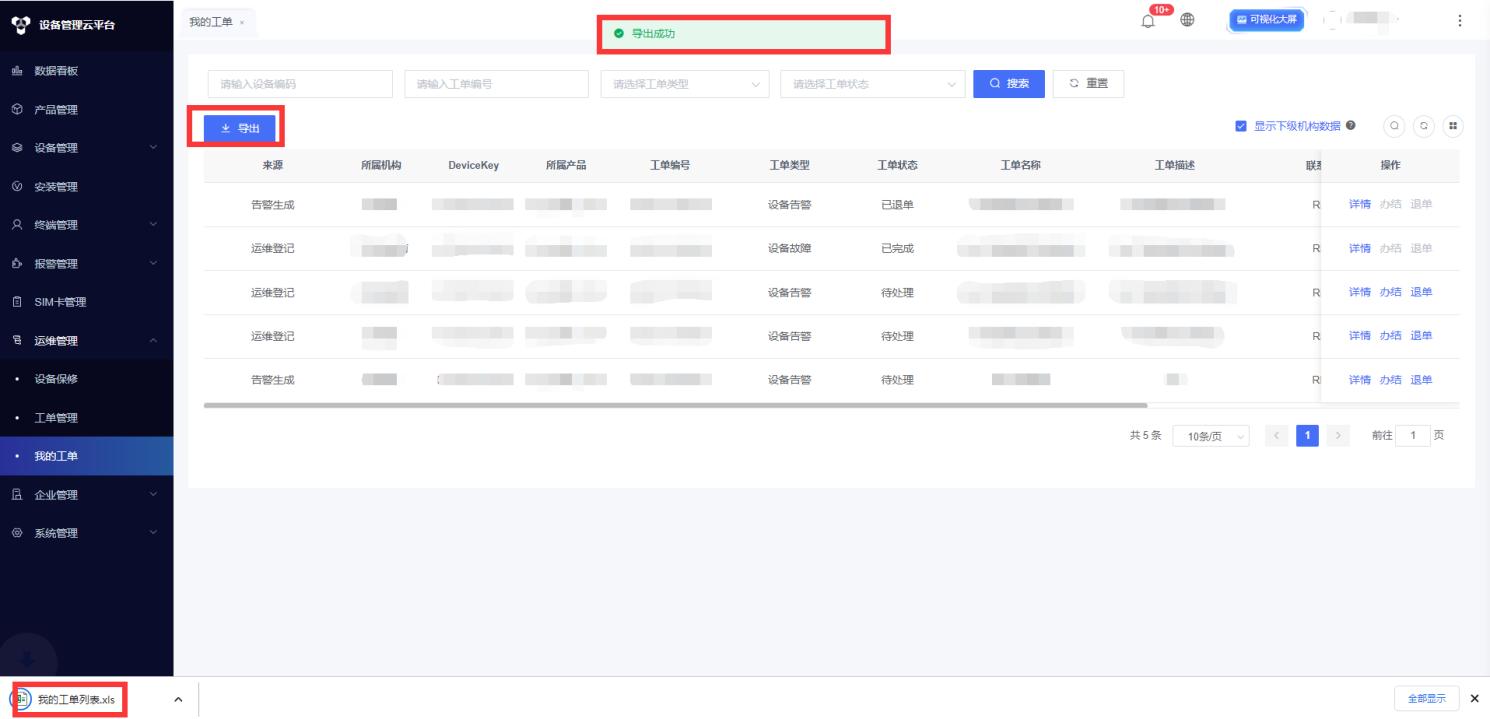This screenshot has width=1490, height=719.
Task: Expand the 系统管理 sidebar menu
Action: (x=86, y=533)
